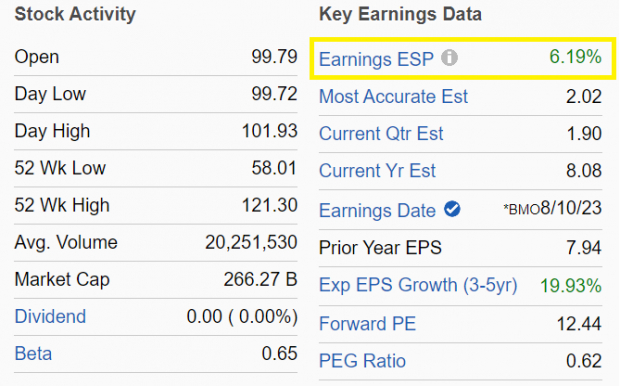The height and width of the screenshot is (386, 620).
Task: Open the Exp EPS Growth (3-5yr) link
Action: pyautogui.click(x=418, y=285)
